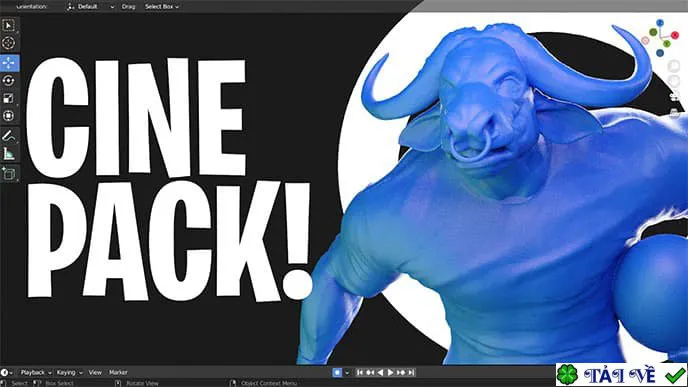Select the Add Cube tool
The image size is (688, 387).
click(9, 174)
